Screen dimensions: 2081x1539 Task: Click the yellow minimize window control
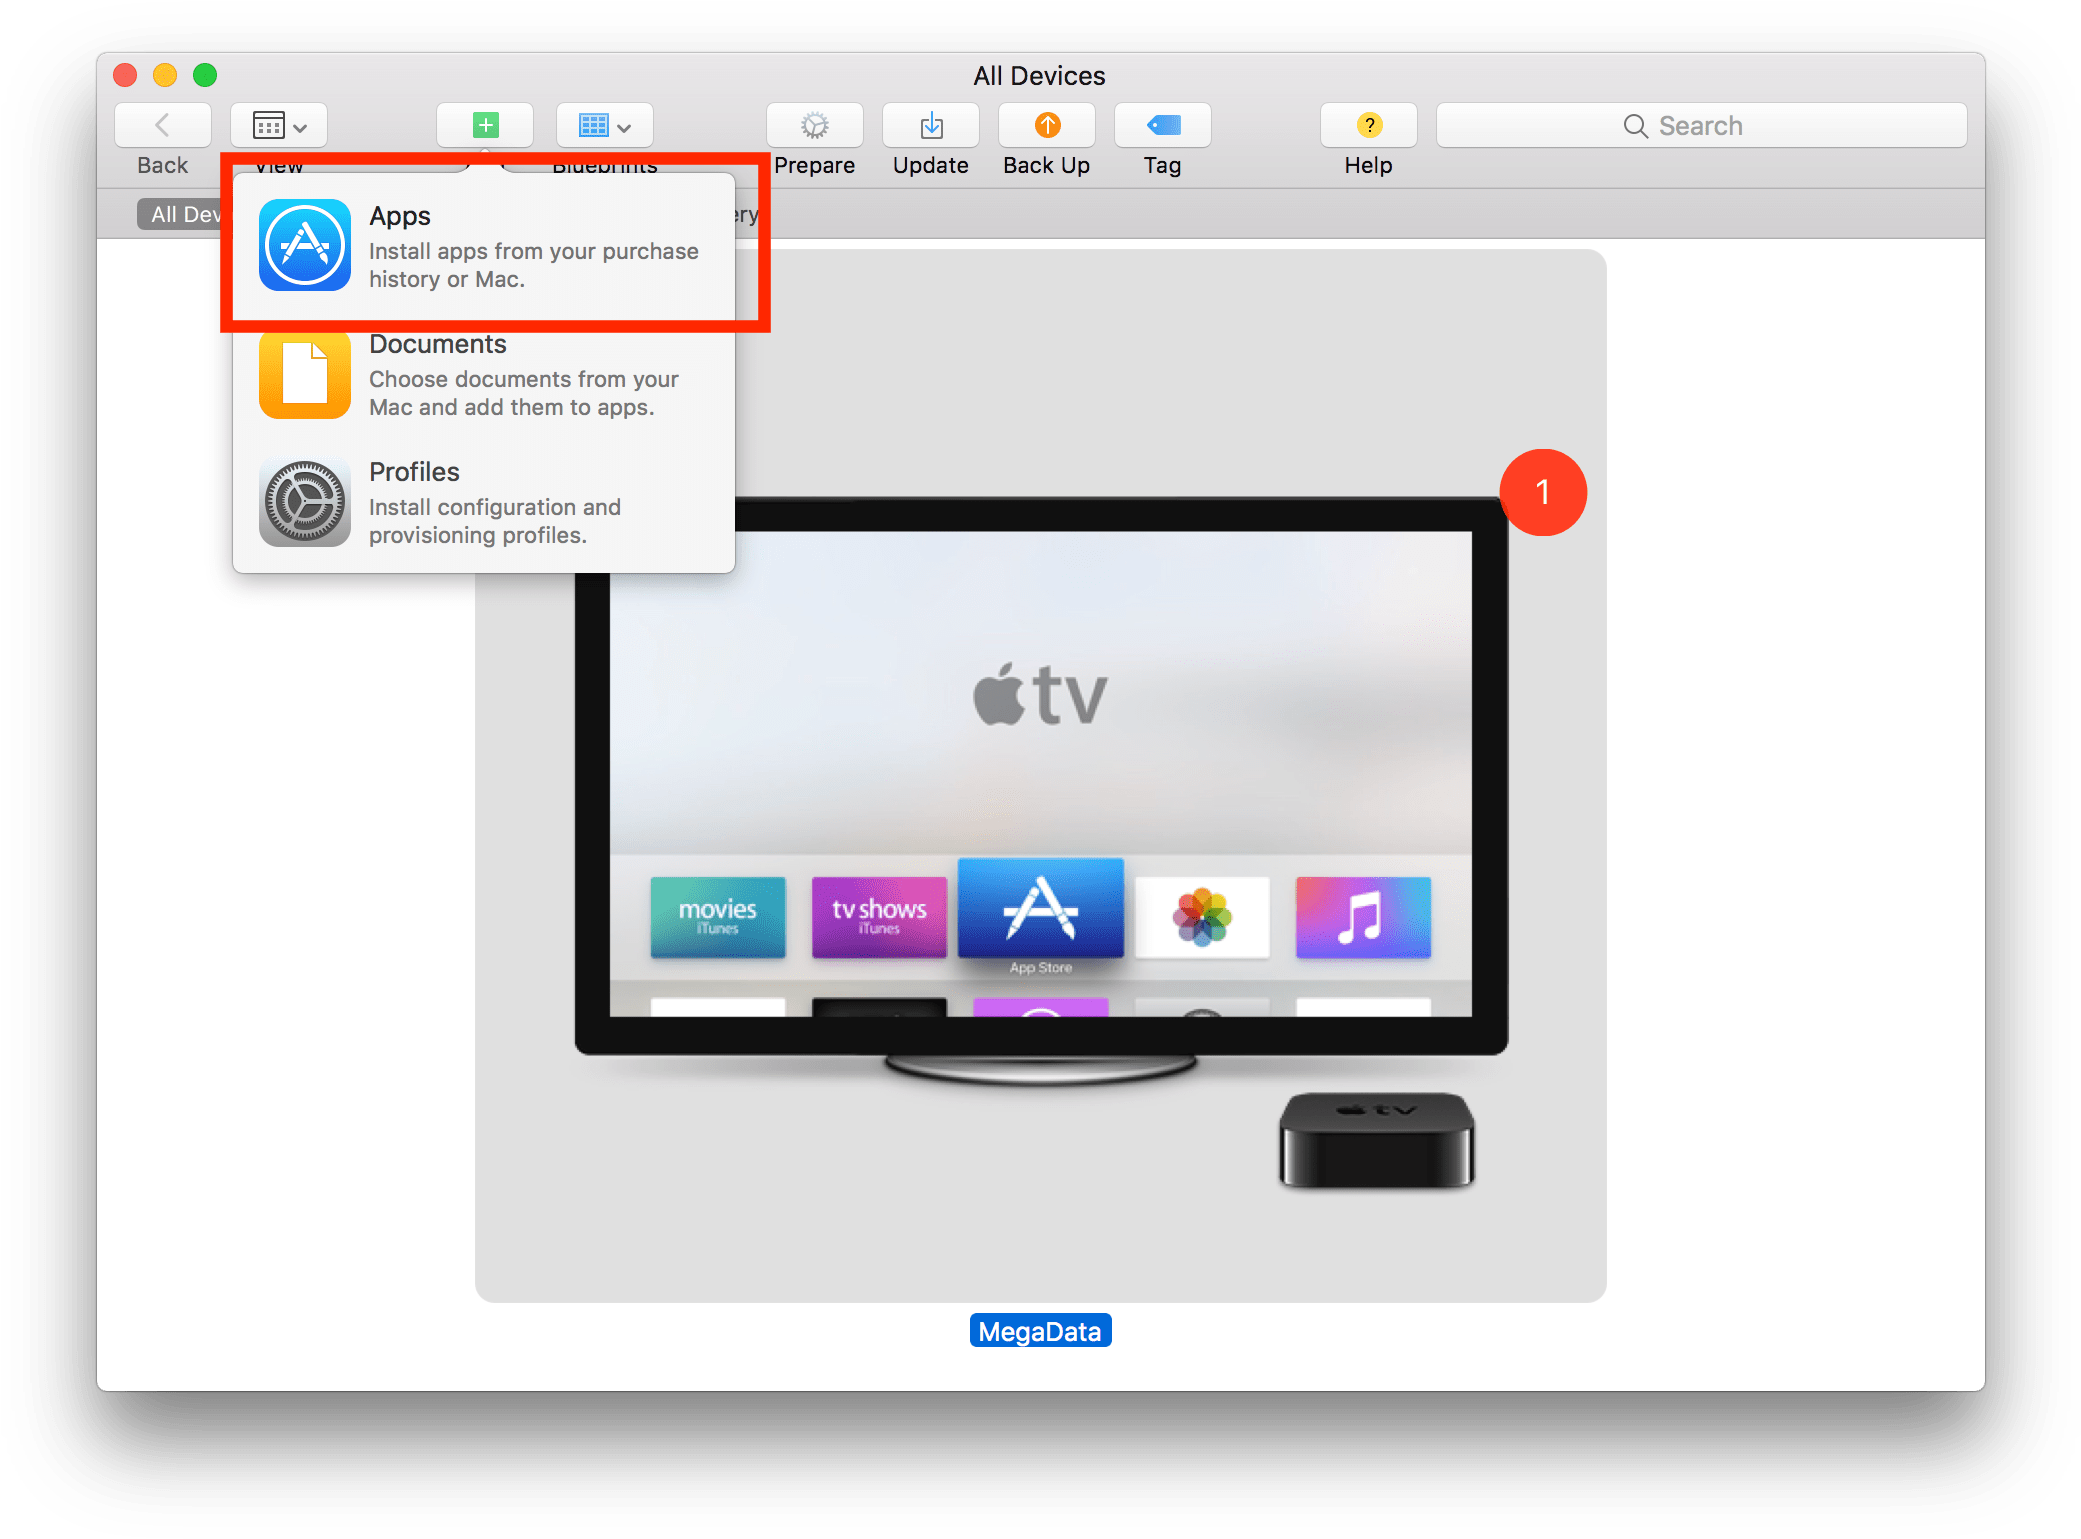(165, 75)
